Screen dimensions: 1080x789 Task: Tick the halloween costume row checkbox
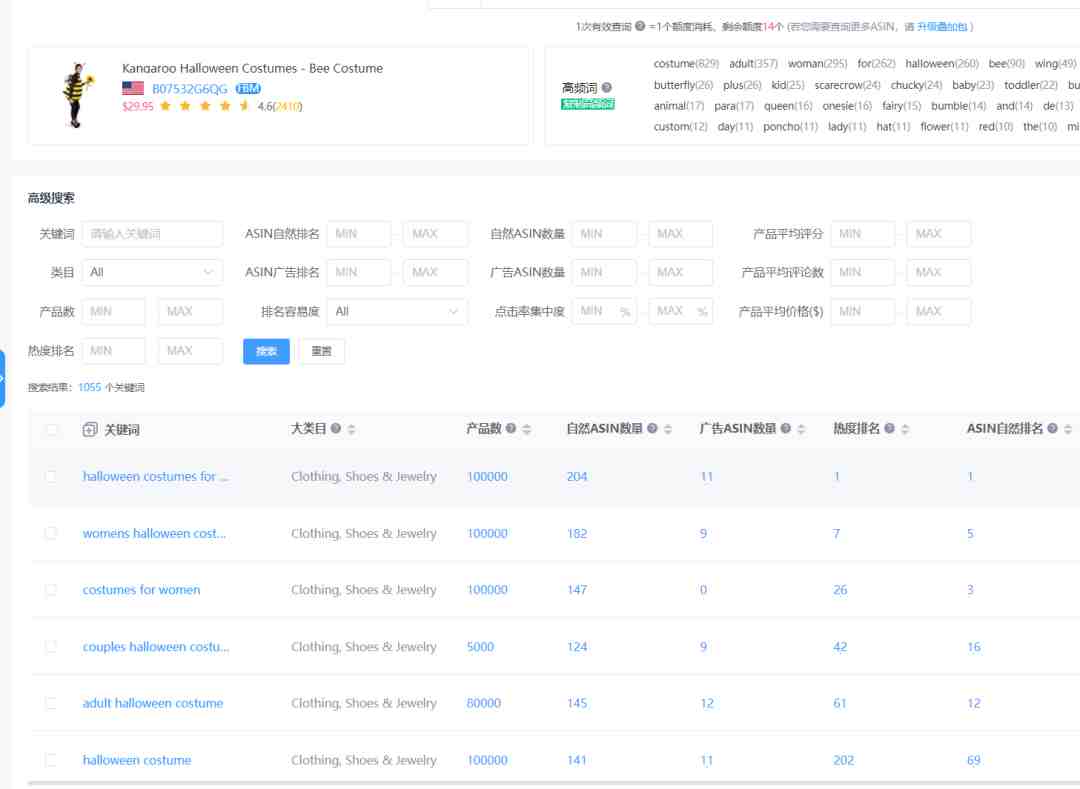[x=51, y=760]
